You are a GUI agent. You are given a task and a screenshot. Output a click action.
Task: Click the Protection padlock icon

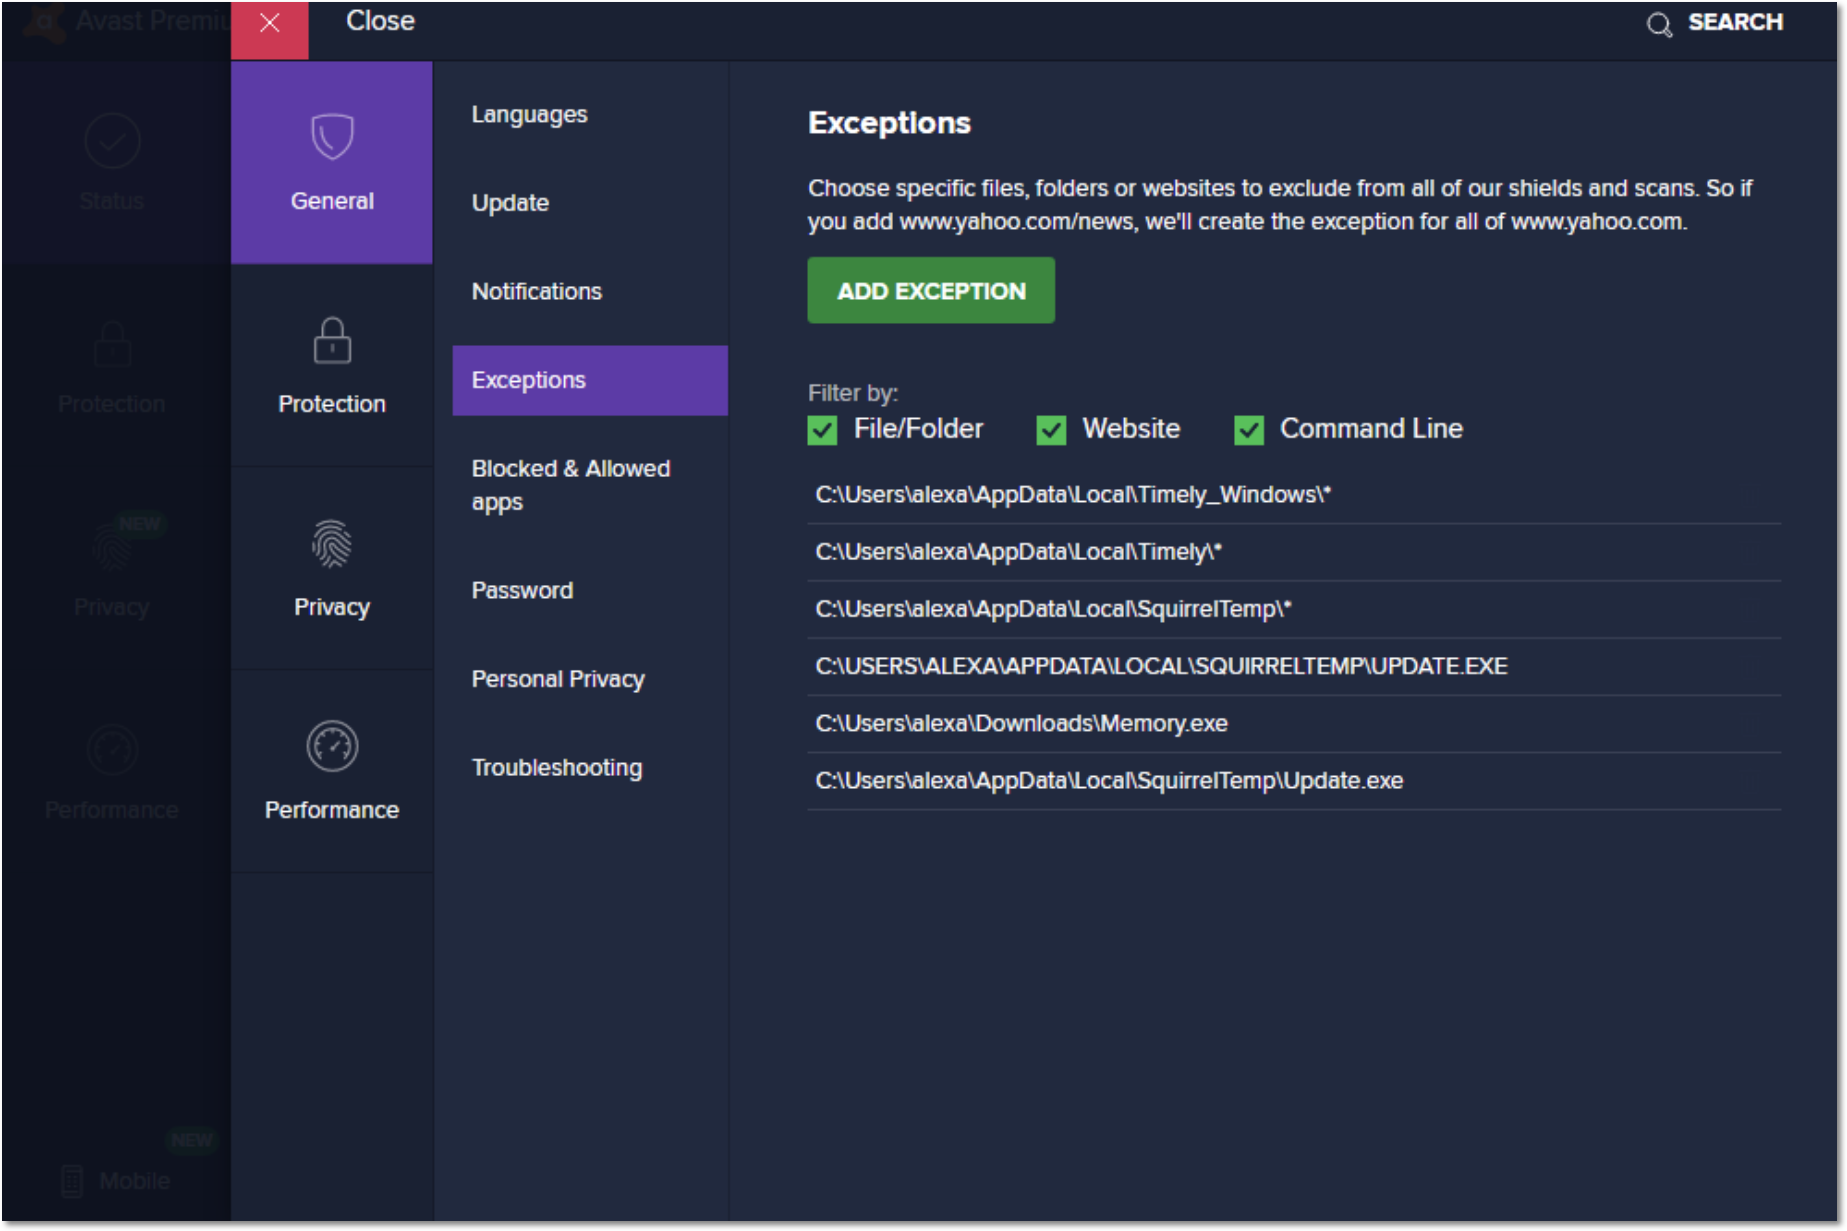(331, 341)
